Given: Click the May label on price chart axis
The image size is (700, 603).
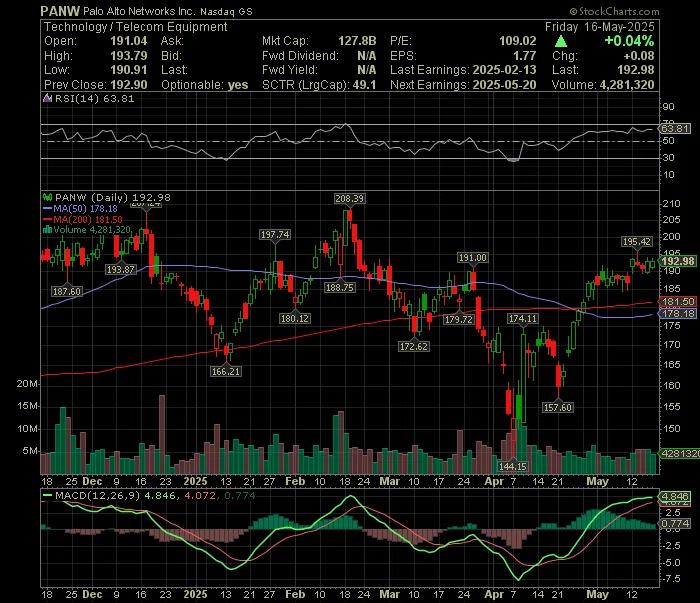Looking at the screenshot, I should (x=597, y=482).
